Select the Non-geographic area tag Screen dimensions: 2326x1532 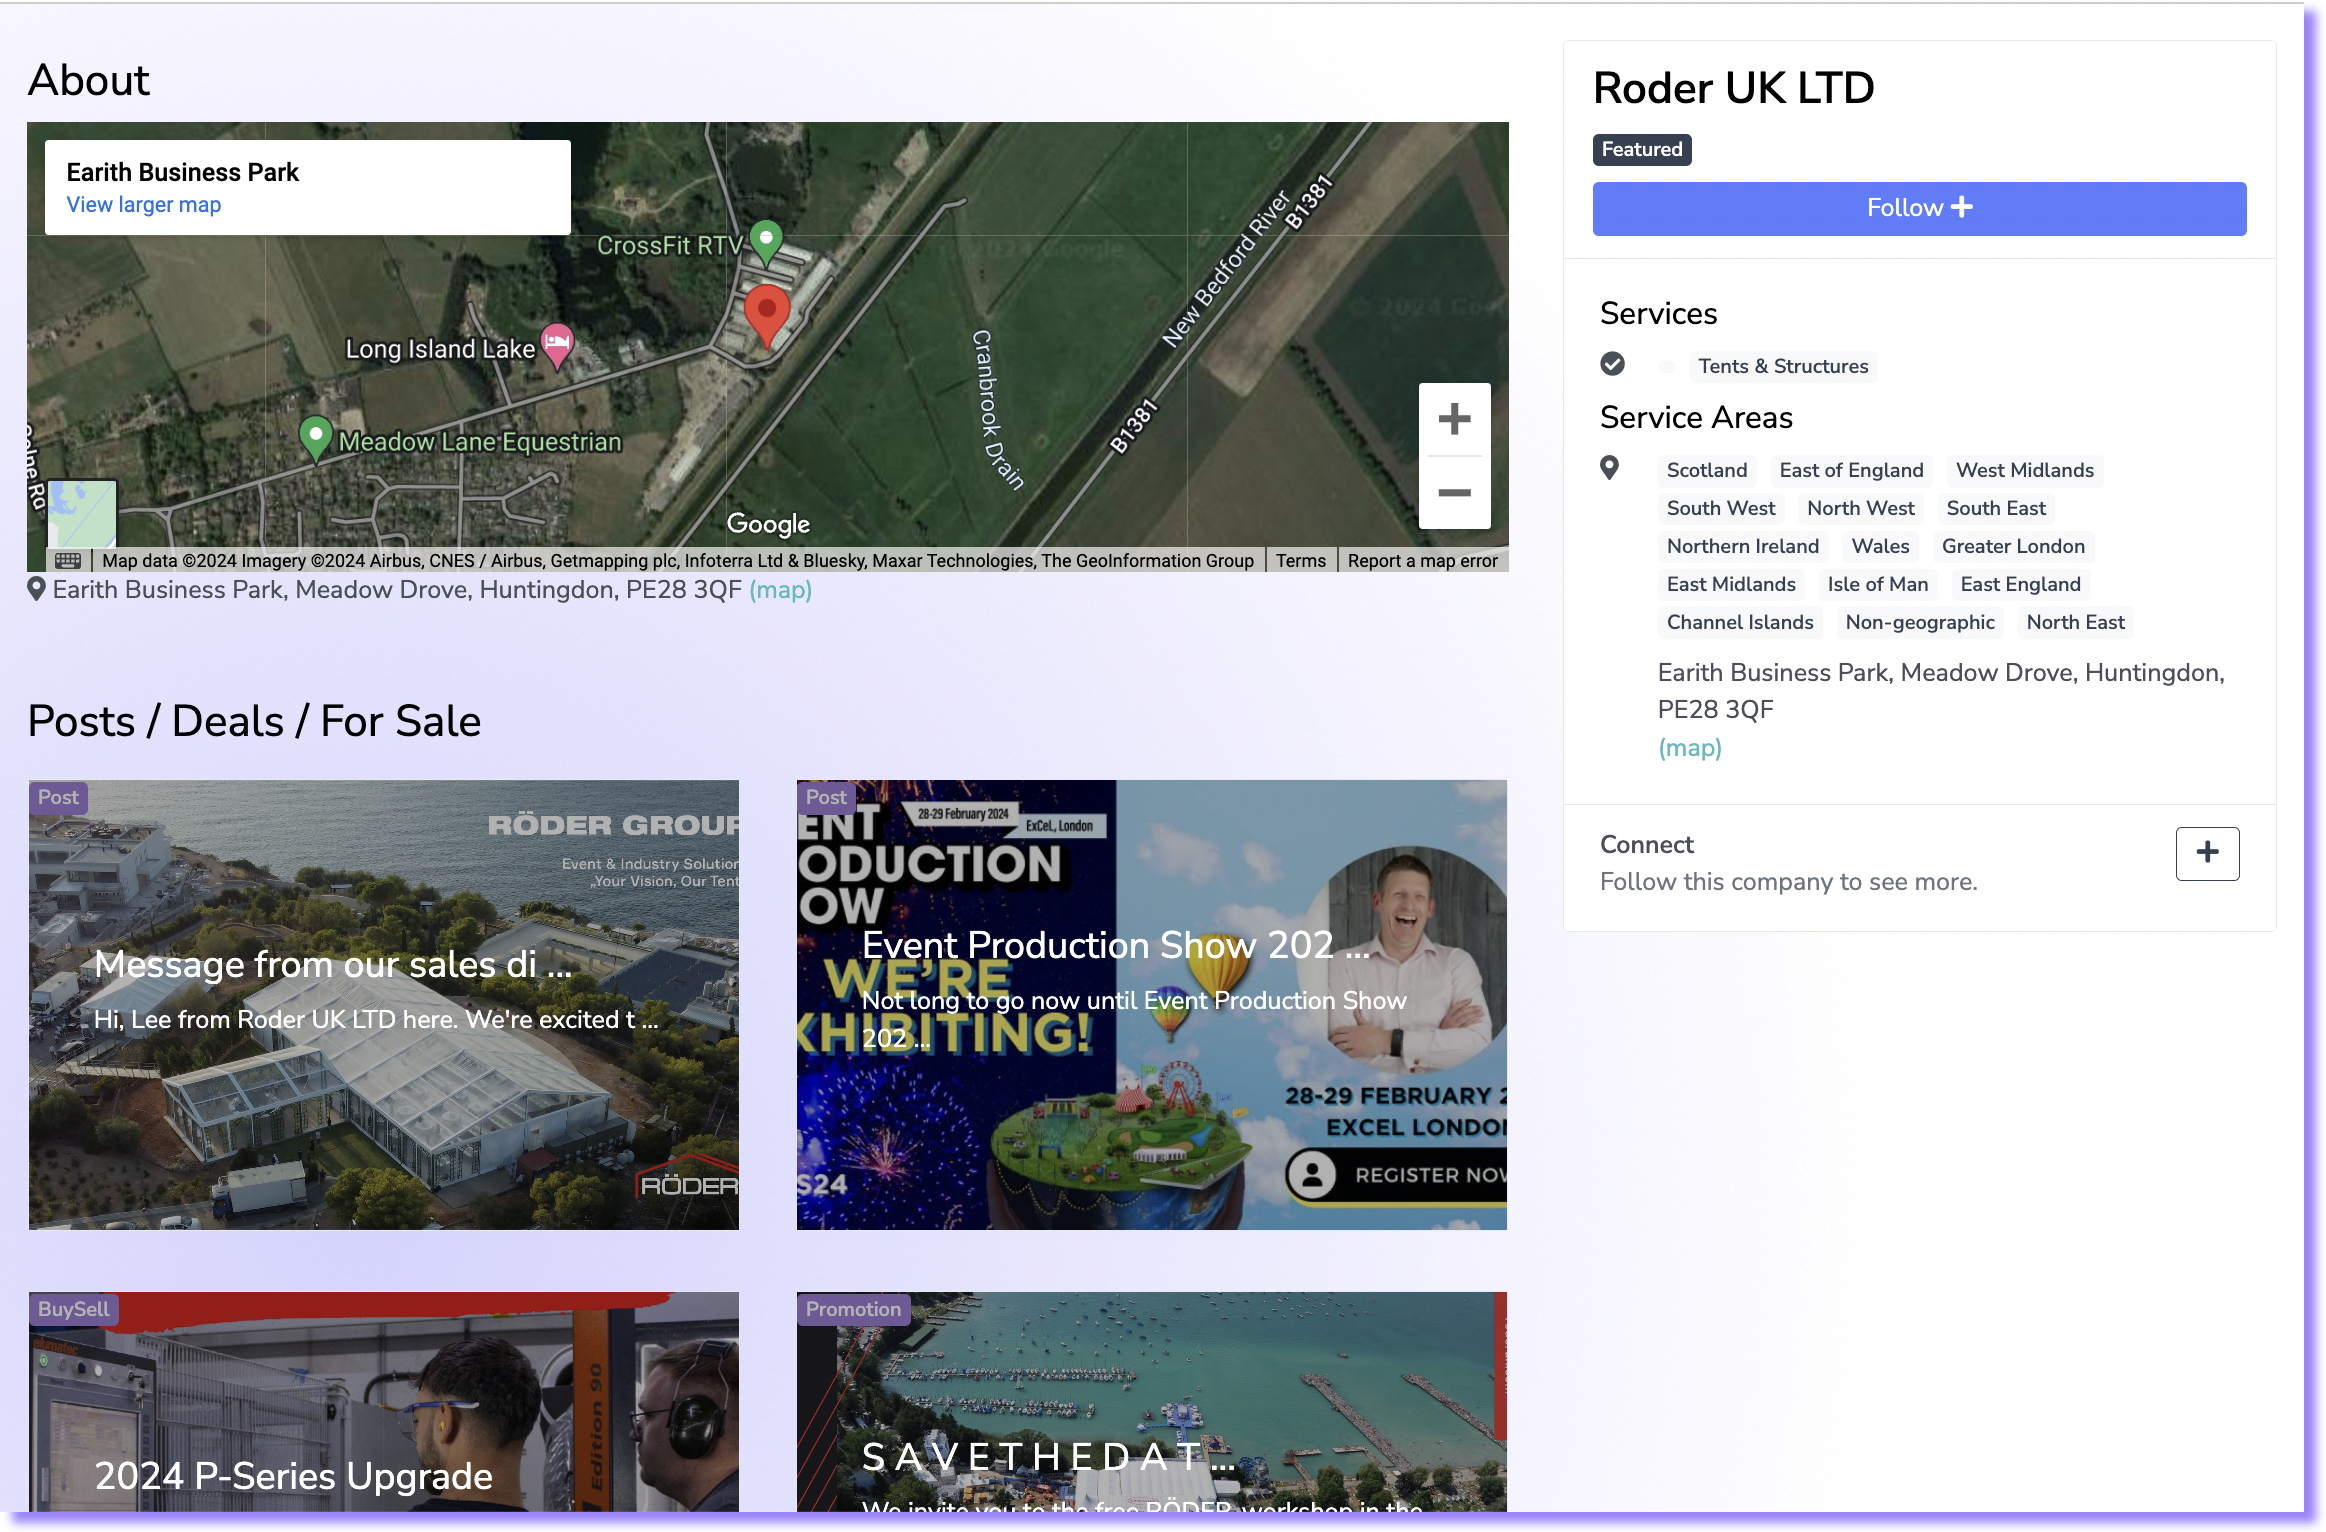pos(1919,622)
